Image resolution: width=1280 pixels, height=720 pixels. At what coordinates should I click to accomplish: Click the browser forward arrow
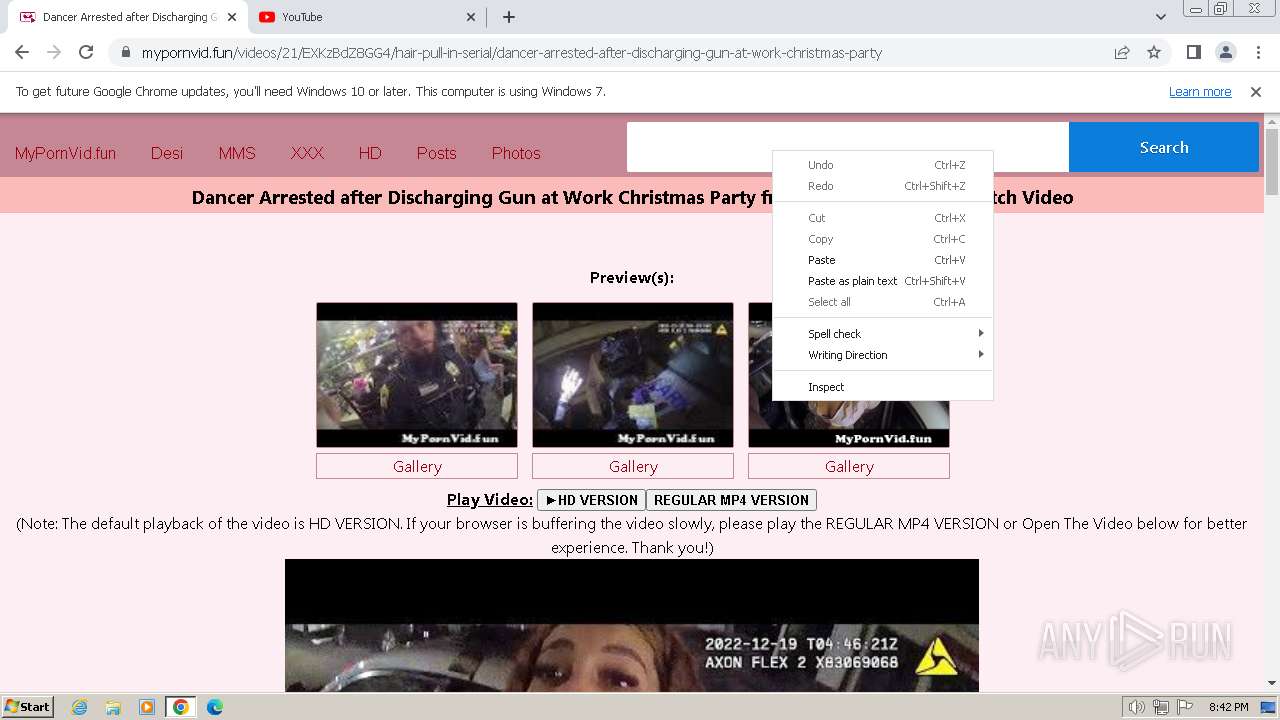point(54,52)
